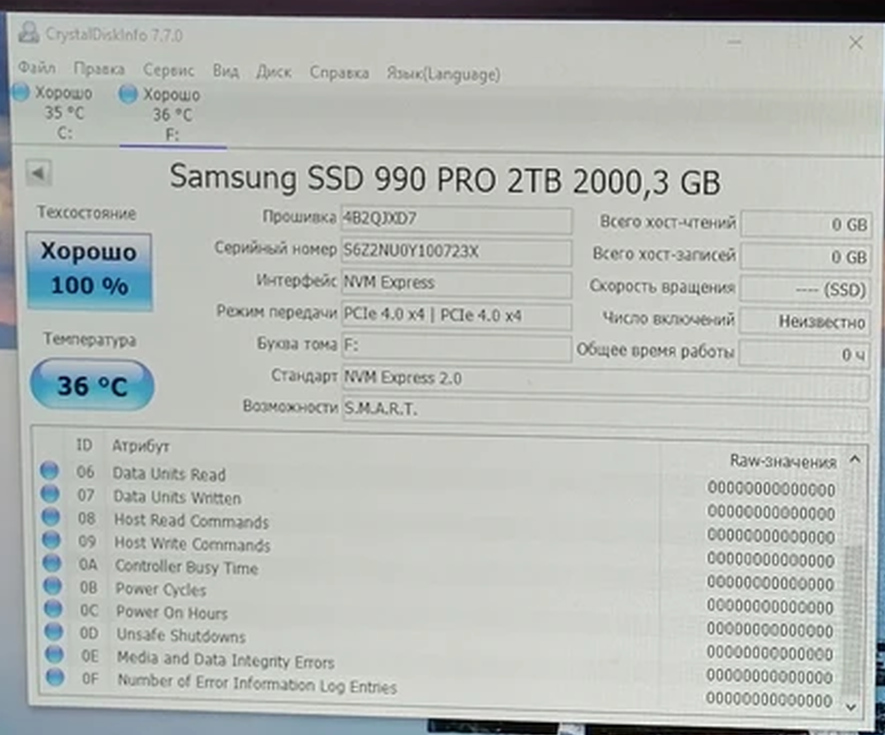This screenshot has height=735, width=885.
Task: Click the Атрибут column header
Action: (141, 446)
